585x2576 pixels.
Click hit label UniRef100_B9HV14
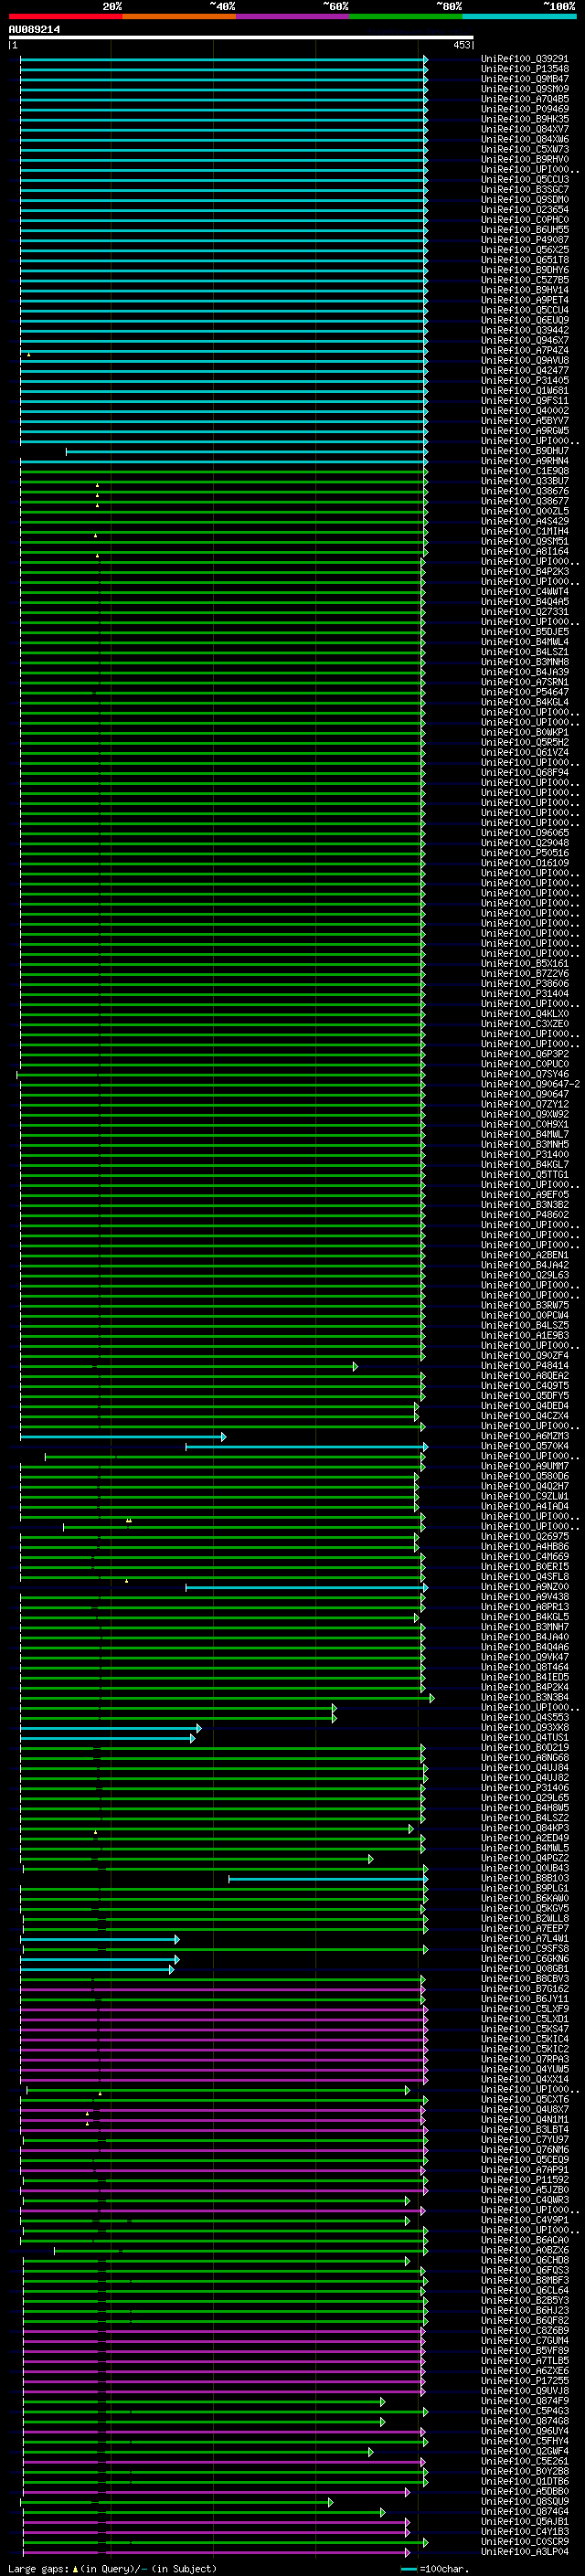tap(525, 290)
